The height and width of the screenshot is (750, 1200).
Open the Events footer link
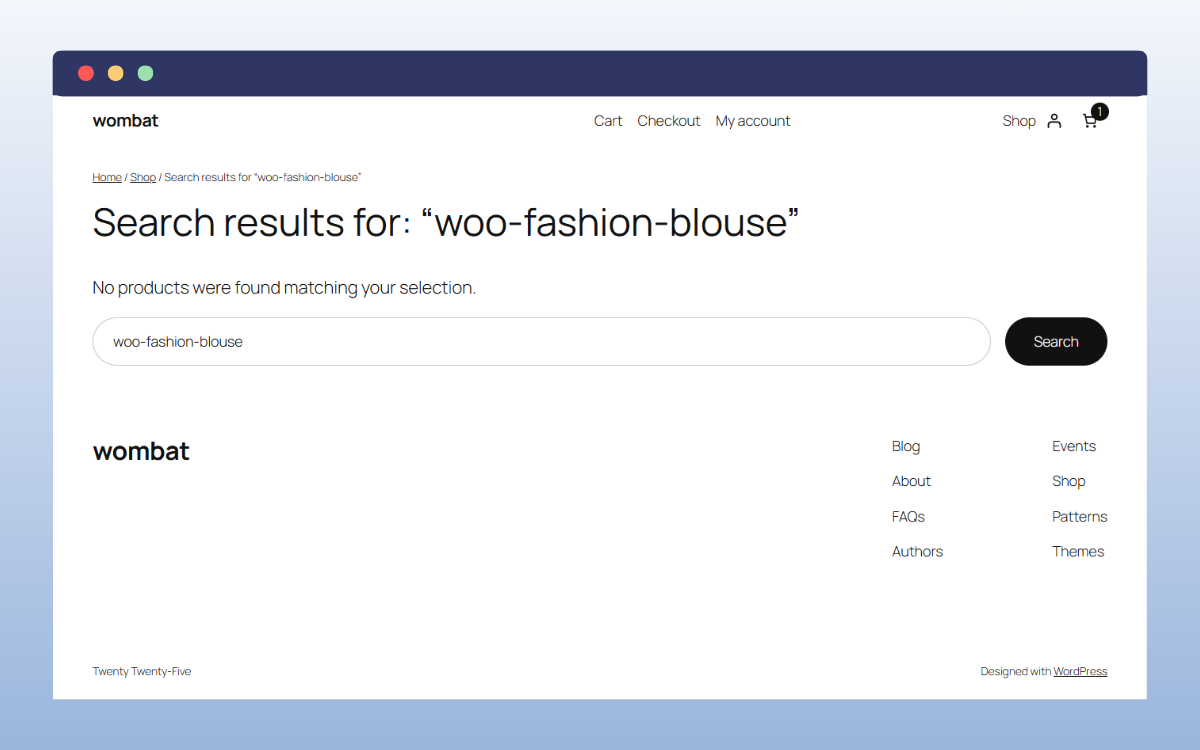click(1074, 446)
